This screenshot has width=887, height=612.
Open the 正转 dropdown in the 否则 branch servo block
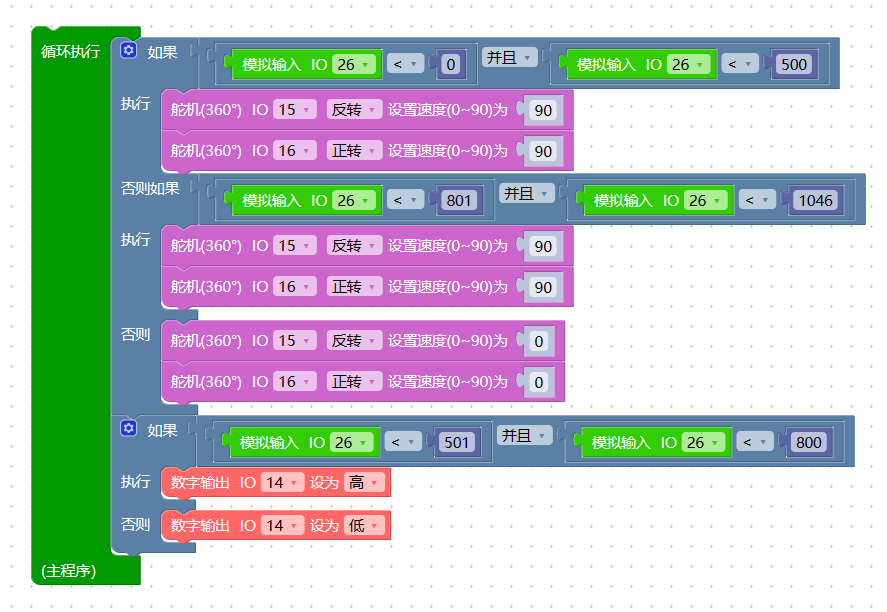coord(354,381)
